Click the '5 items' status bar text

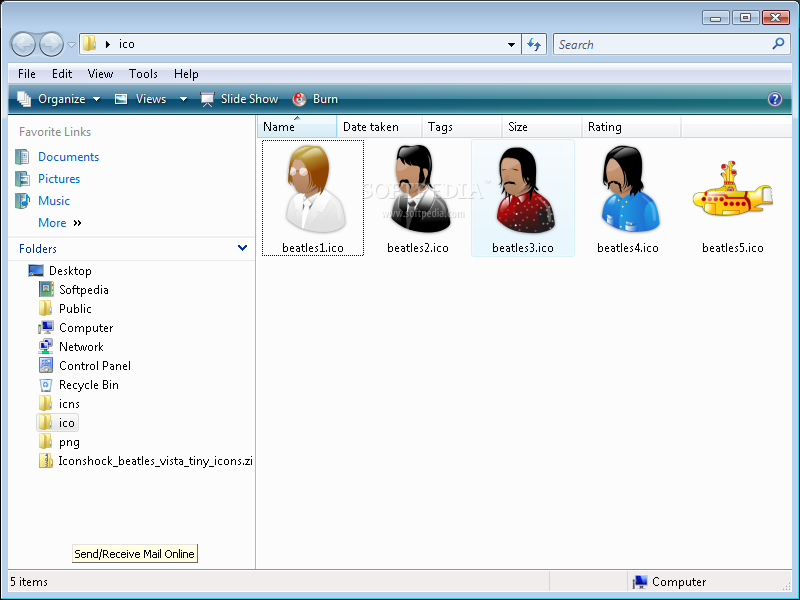(29, 582)
